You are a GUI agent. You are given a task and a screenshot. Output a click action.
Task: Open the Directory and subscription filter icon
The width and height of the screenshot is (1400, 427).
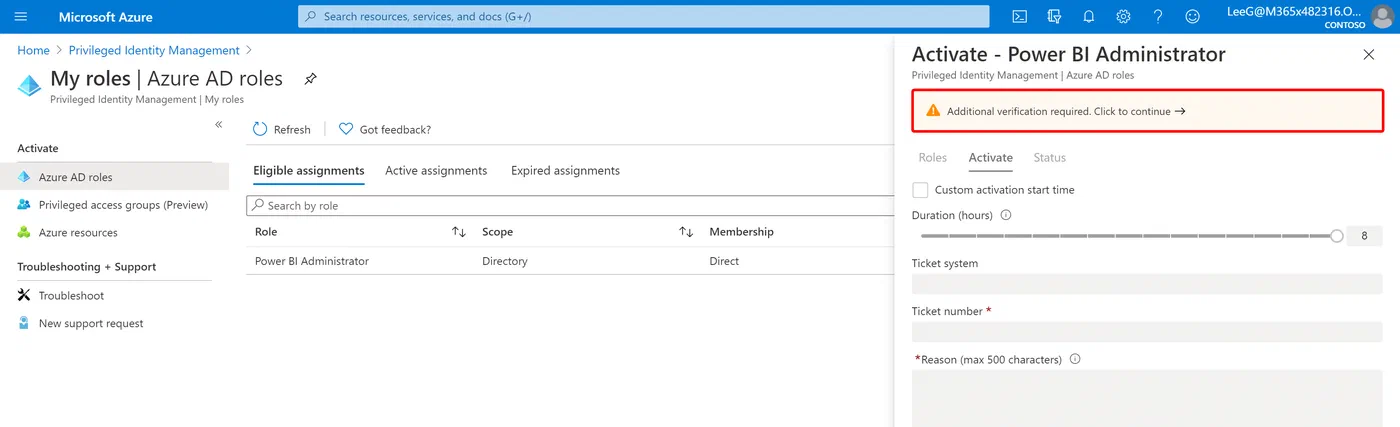coord(1054,16)
